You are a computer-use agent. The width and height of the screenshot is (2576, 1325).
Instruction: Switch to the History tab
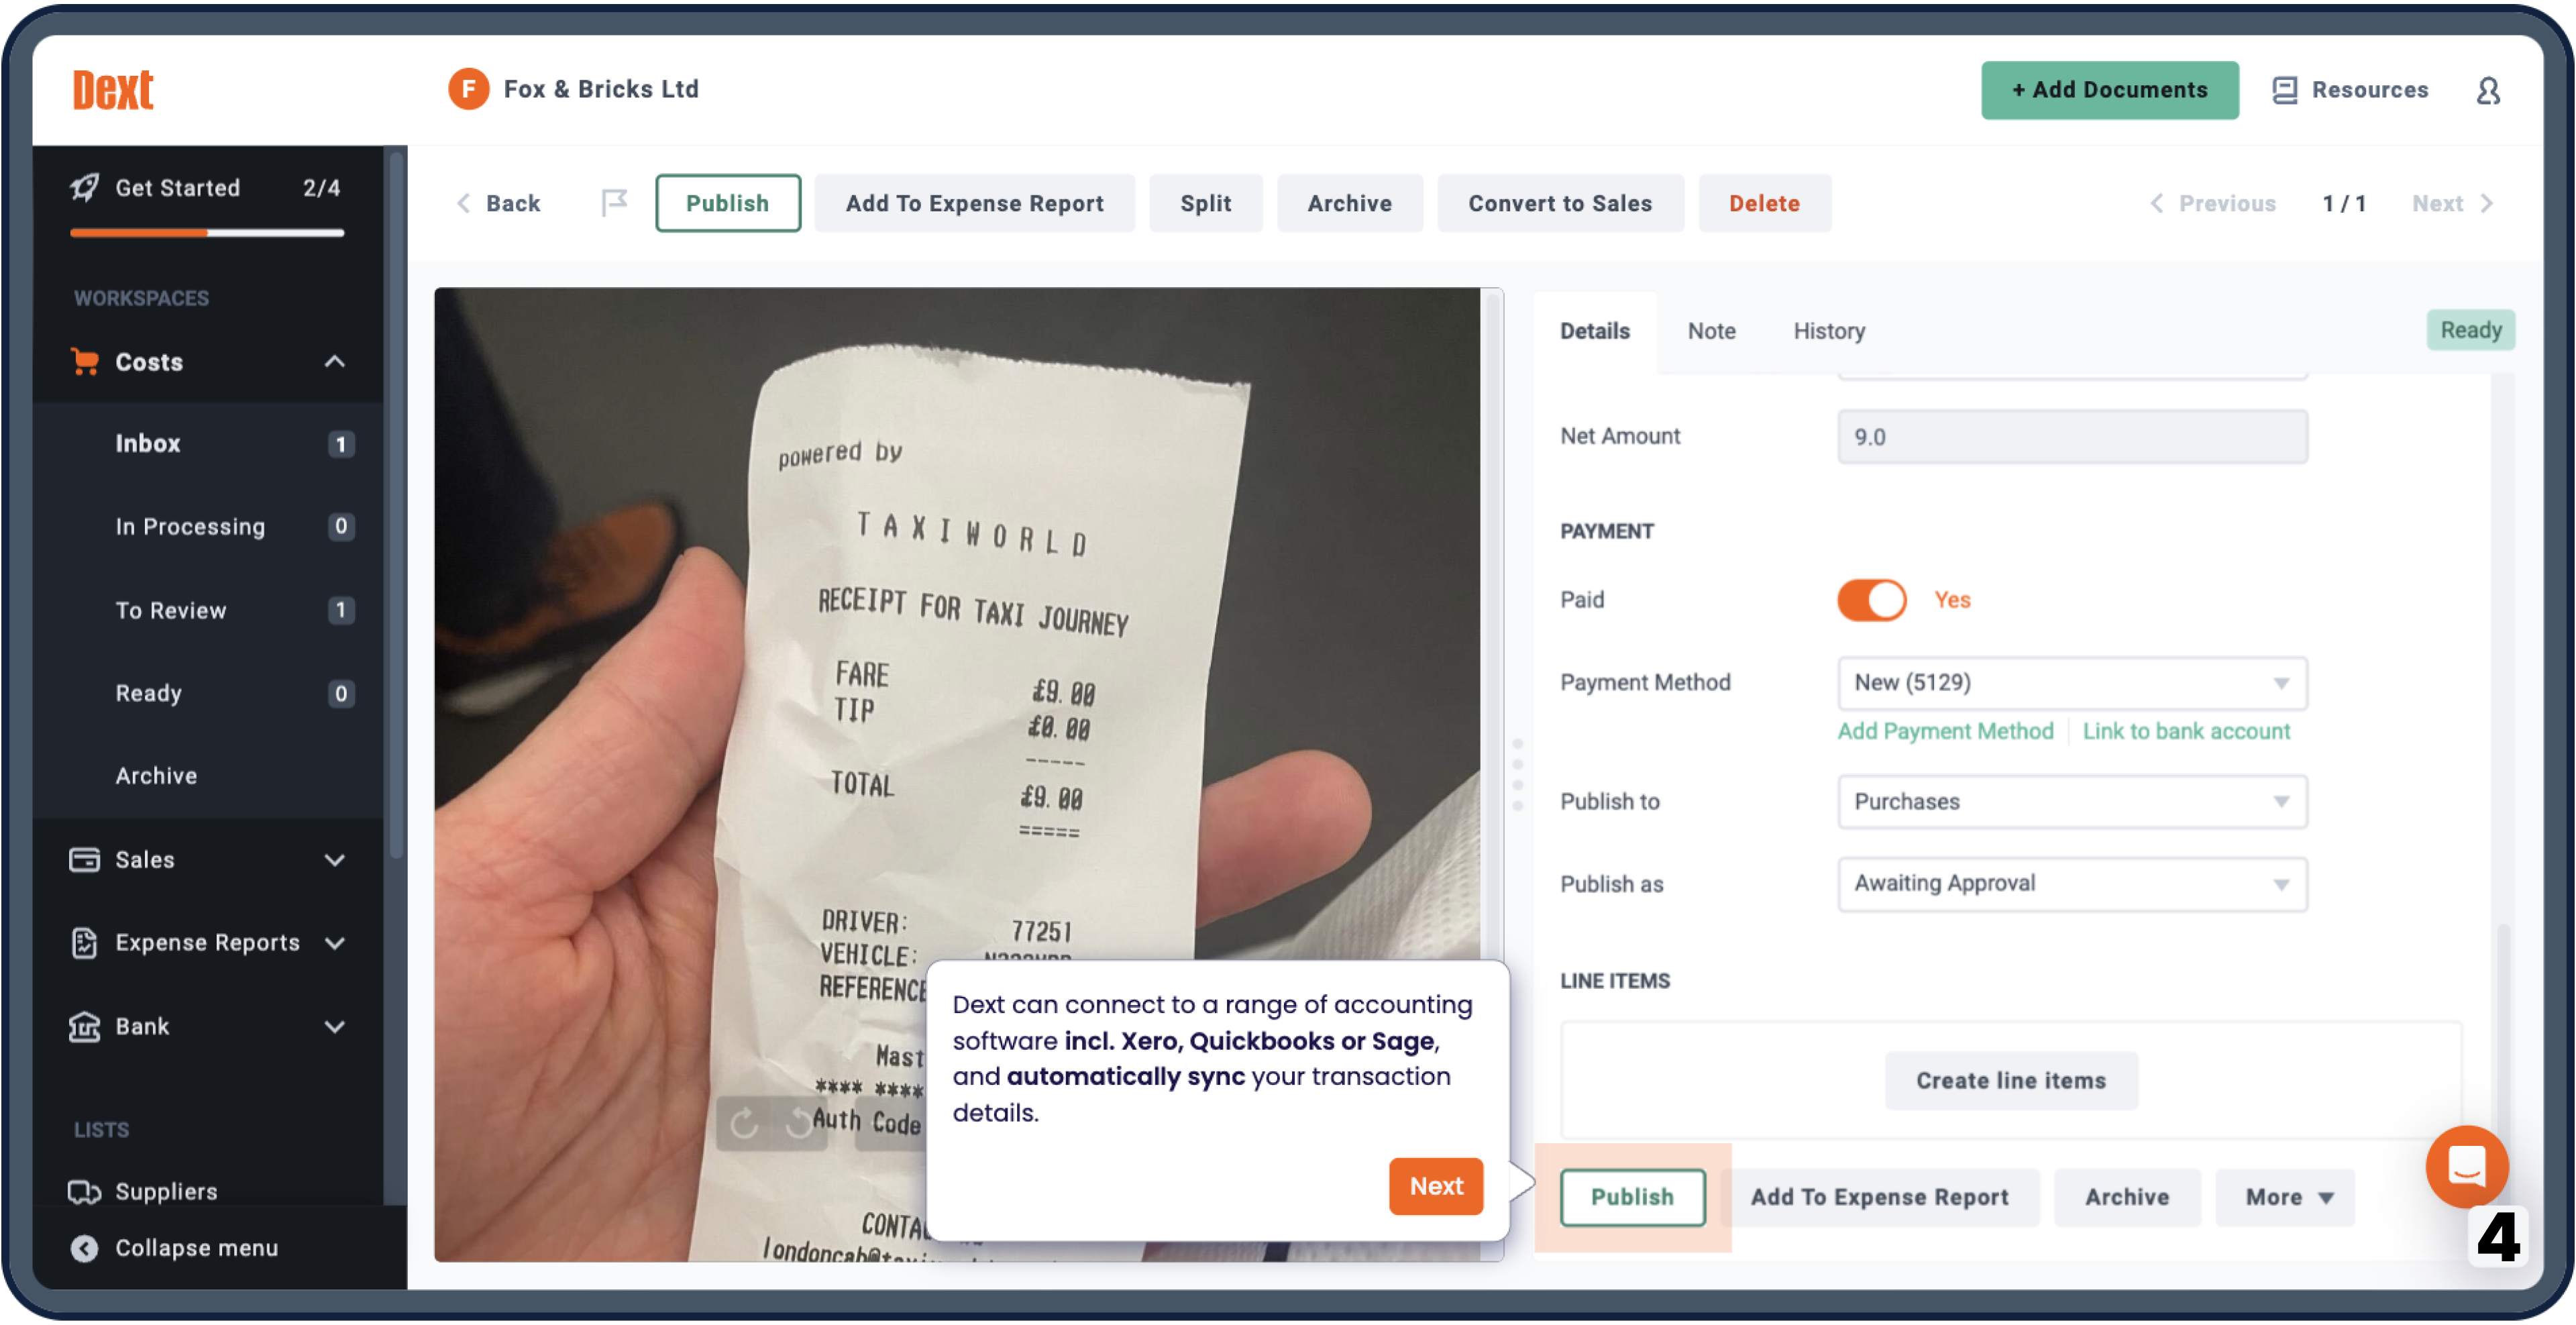(x=1828, y=329)
